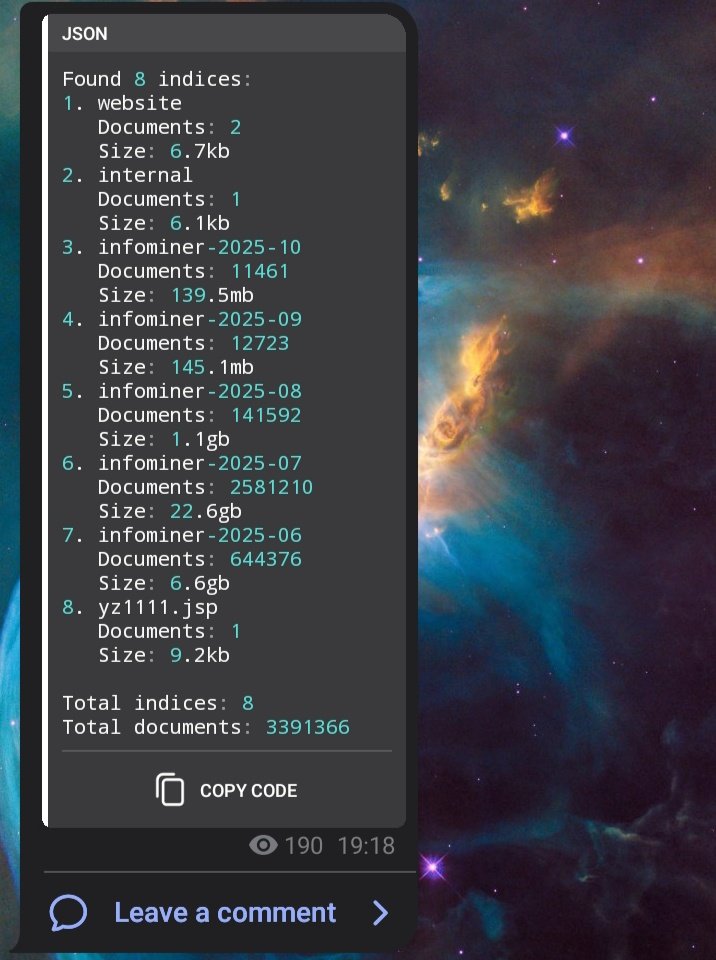Click the 'website' index name
Screen dimensions: 716x960
click(140, 103)
